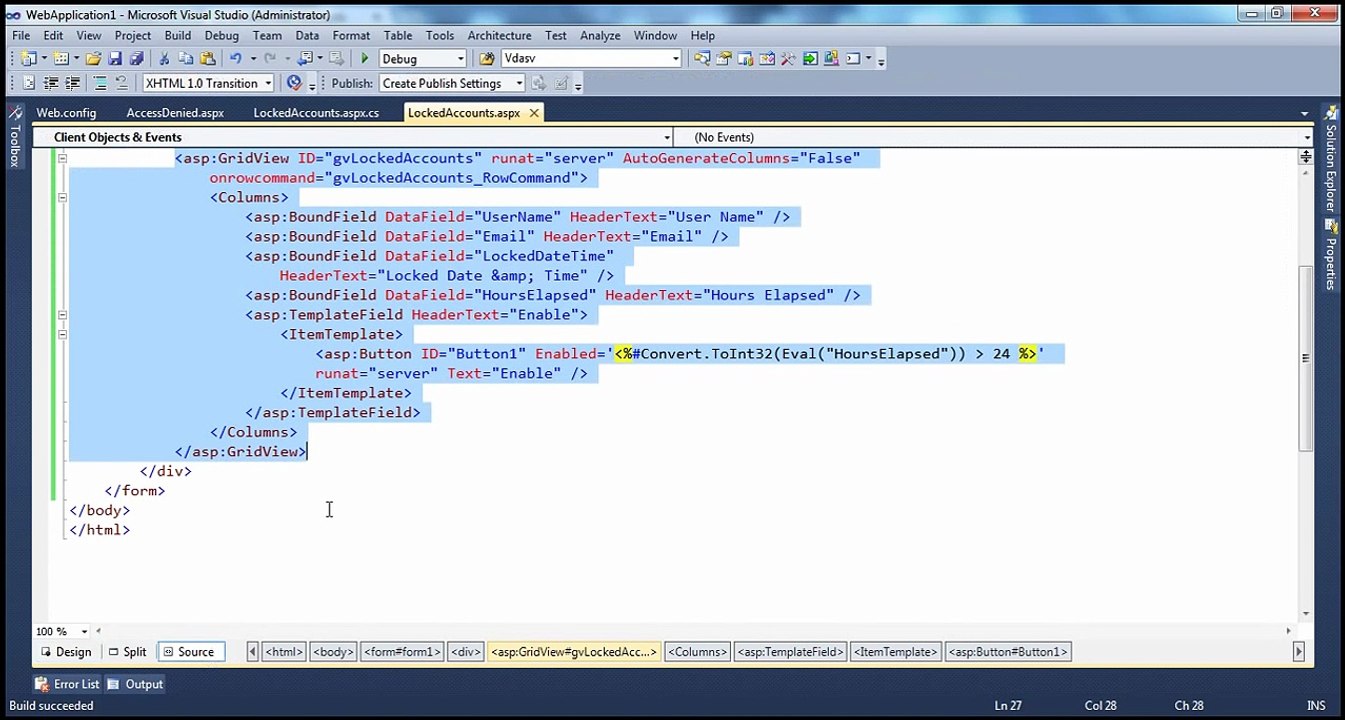The width and height of the screenshot is (1345, 720).
Task: Click the vertical scrollbar thumb of the editor
Action: click(x=1306, y=358)
